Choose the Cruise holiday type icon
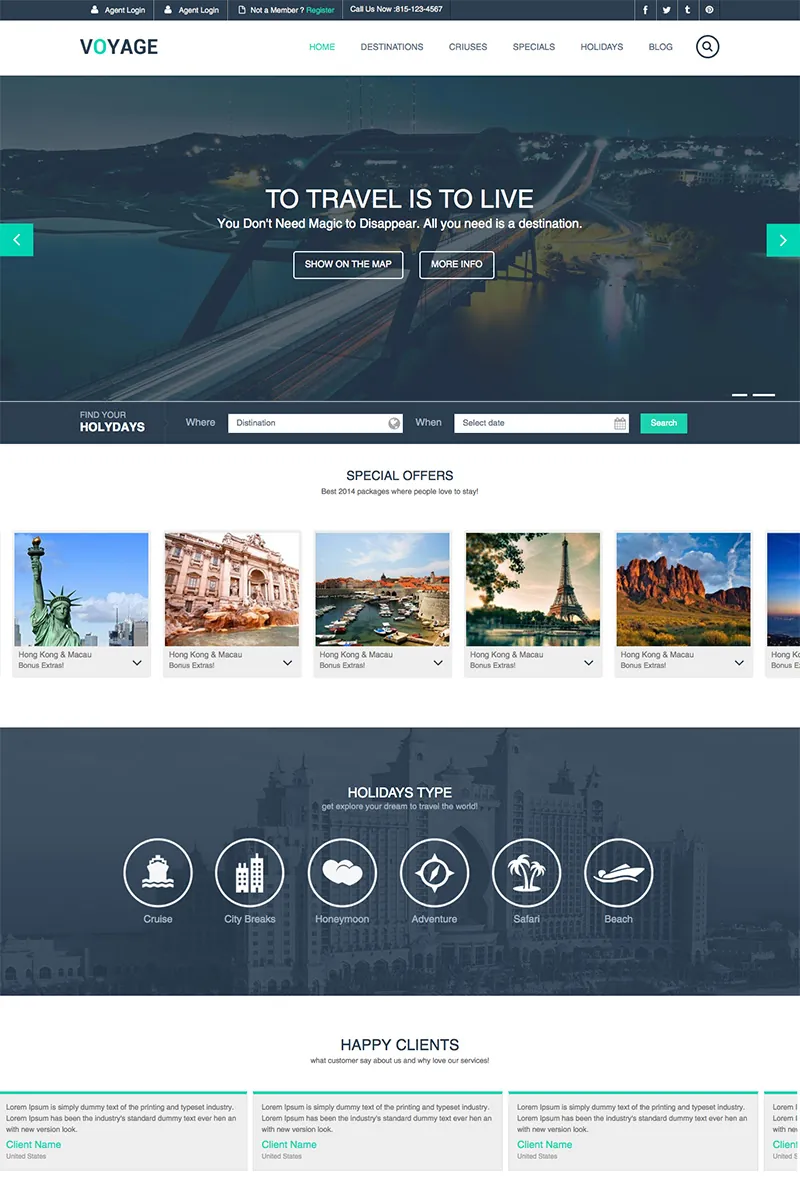The height and width of the screenshot is (1200, 800). [x=158, y=873]
